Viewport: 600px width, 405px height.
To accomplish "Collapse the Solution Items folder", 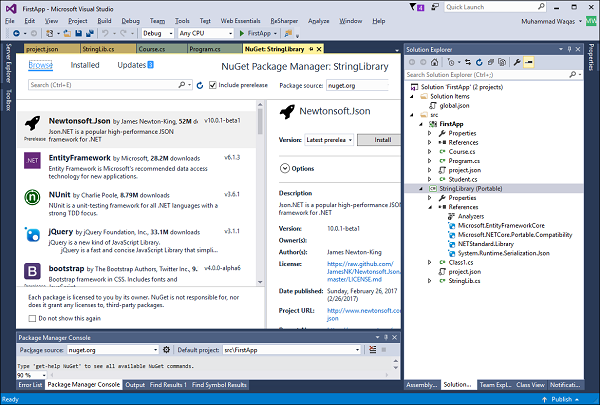I will pyautogui.click(x=412, y=96).
